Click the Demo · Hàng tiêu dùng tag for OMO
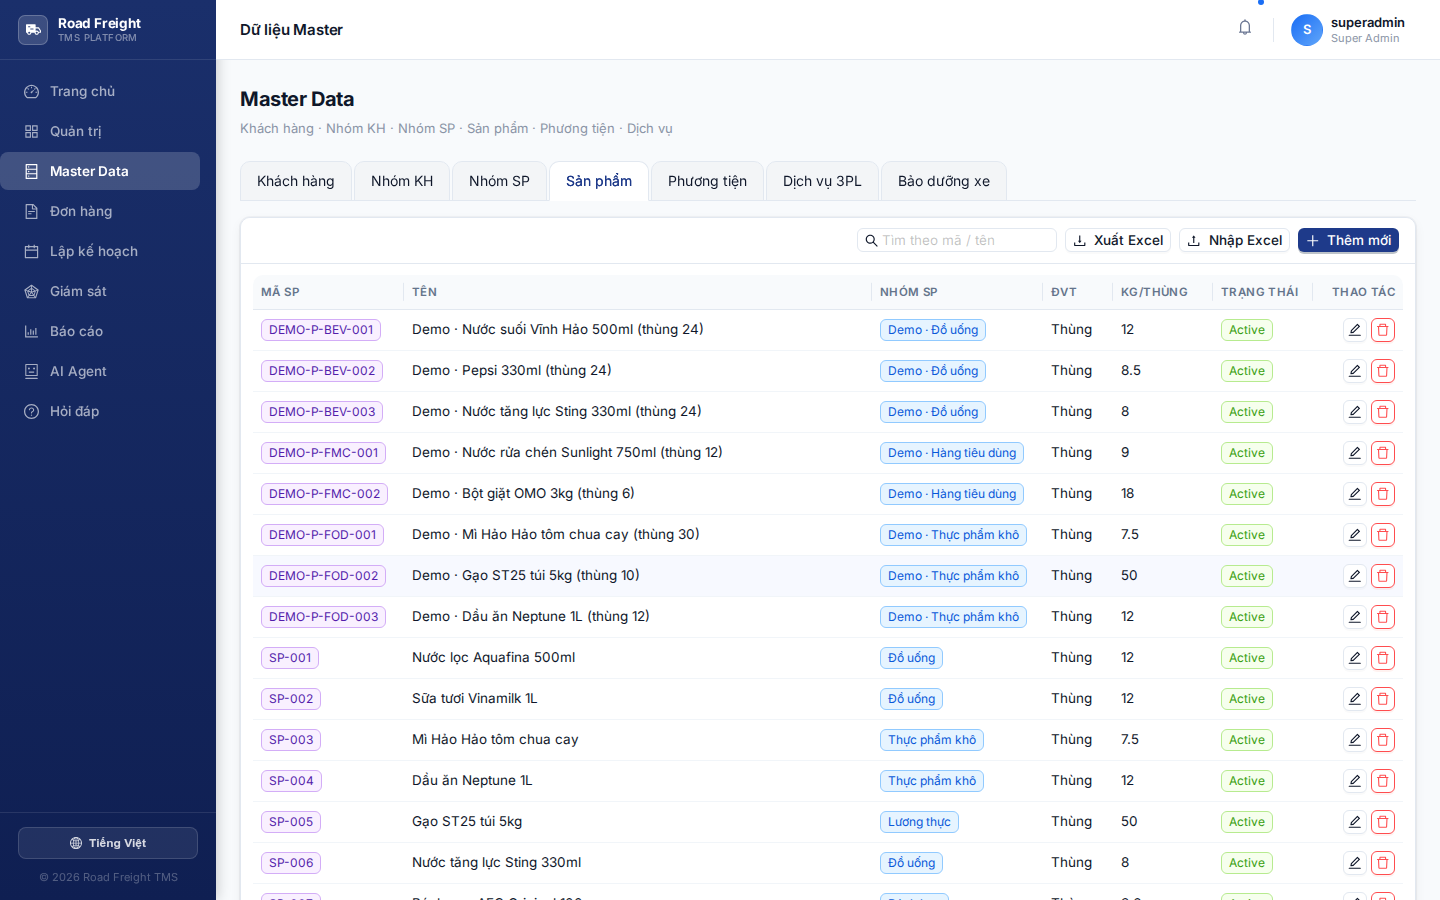 point(952,494)
